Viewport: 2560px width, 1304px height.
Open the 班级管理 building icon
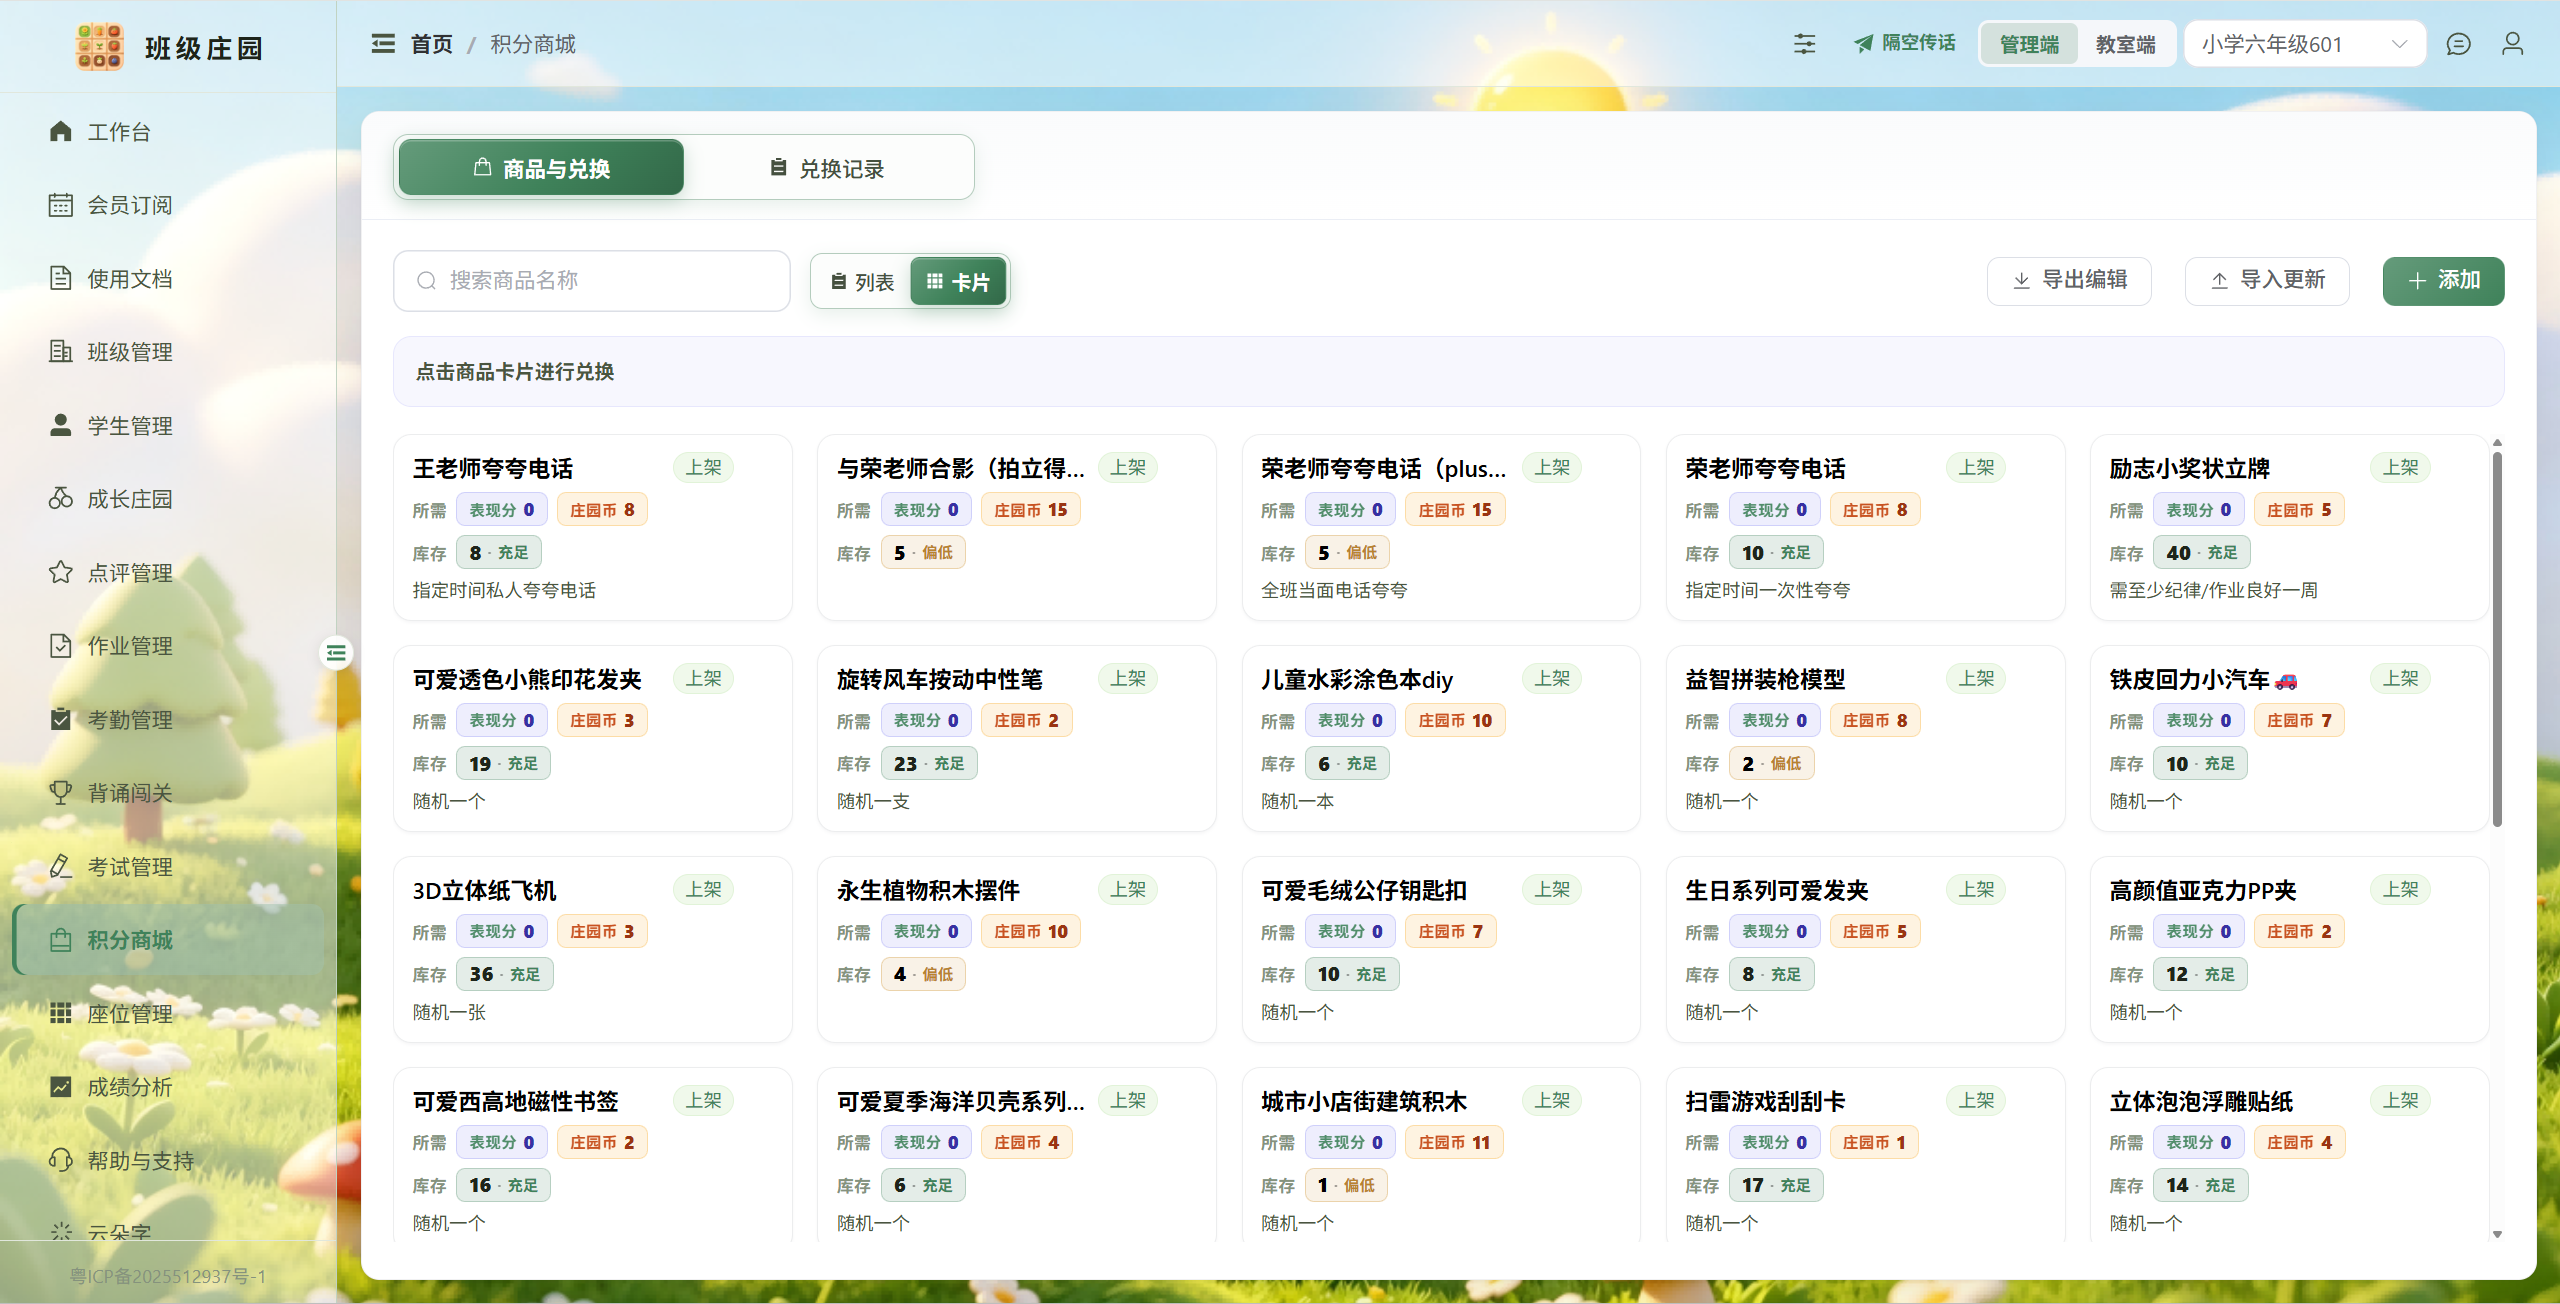61,352
